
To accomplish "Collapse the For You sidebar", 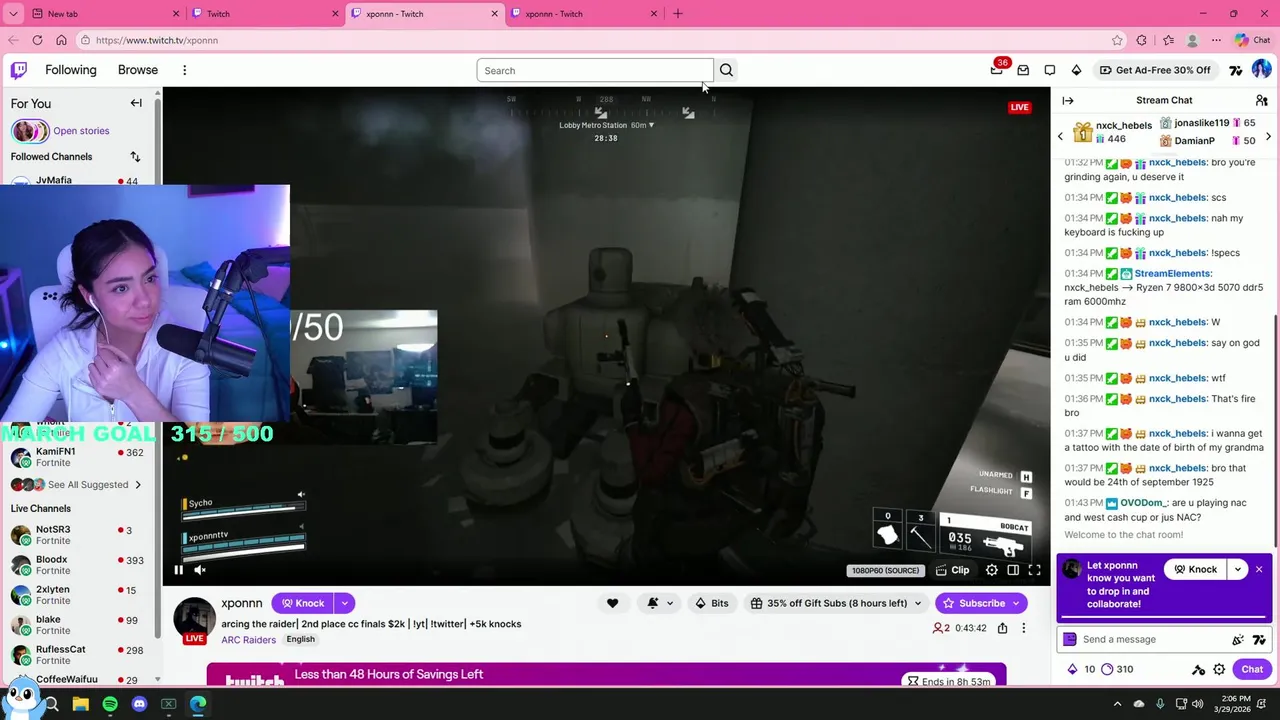I will pyautogui.click(x=136, y=103).
